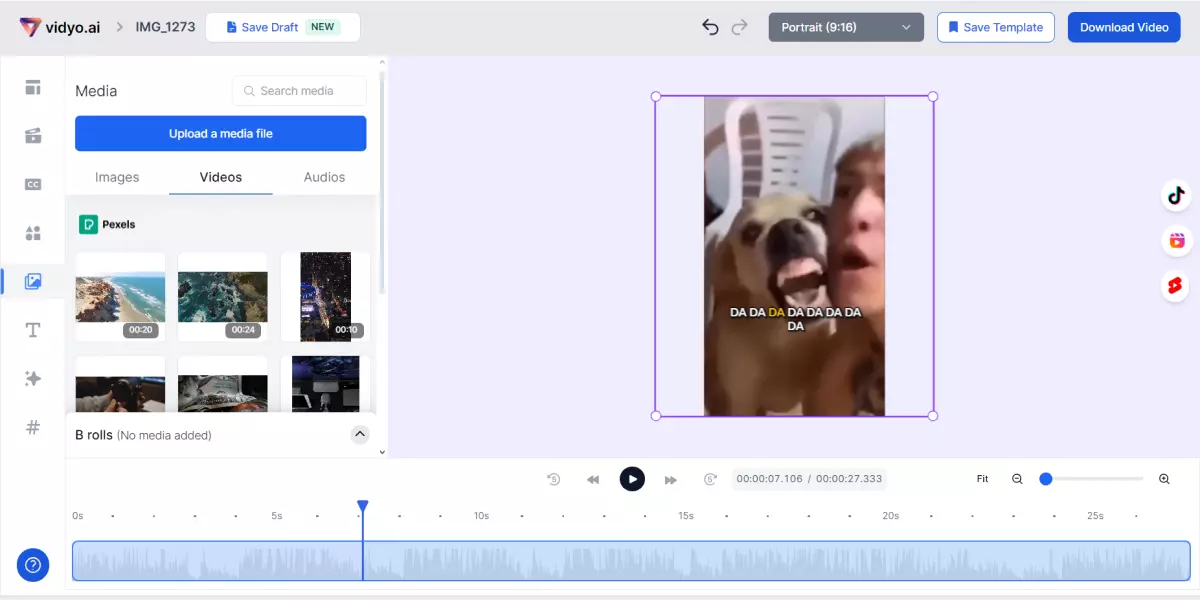Click the undo arrow icon
Image resolution: width=1200 pixels, height=600 pixels.
[710, 27]
